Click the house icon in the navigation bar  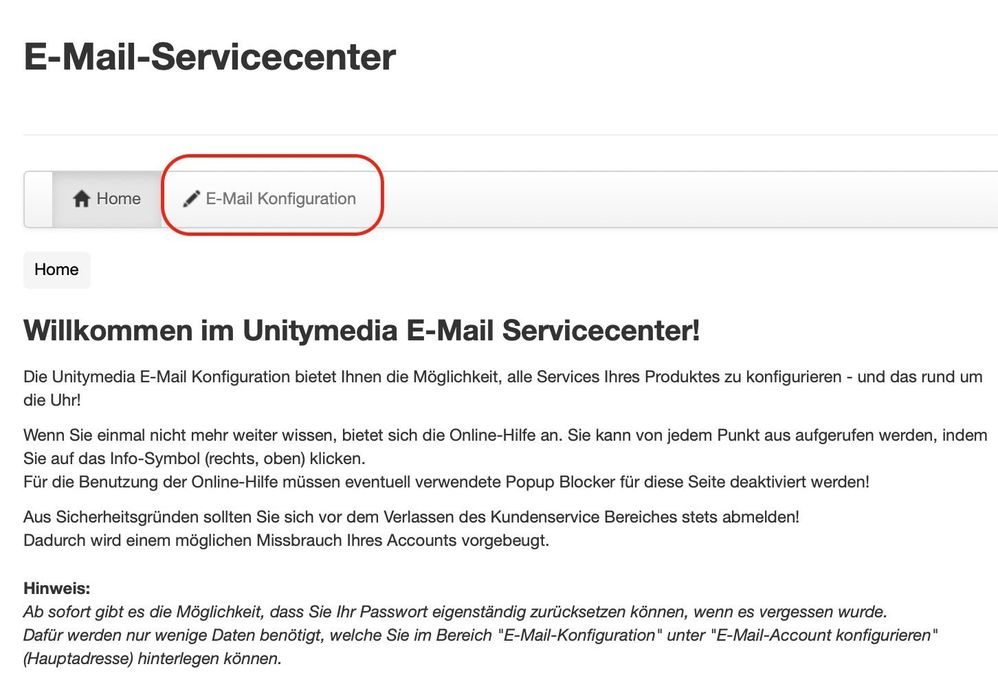coord(82,199)
